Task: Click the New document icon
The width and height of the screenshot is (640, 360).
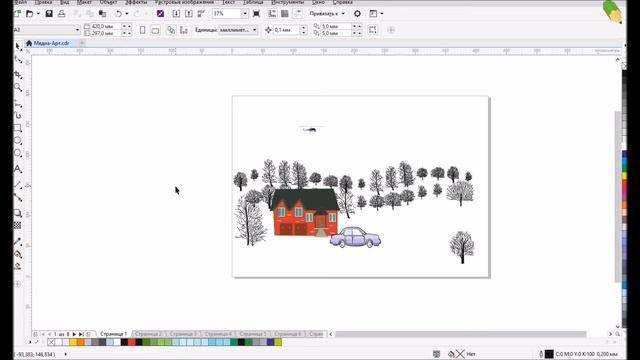Action: pos(18,13)
